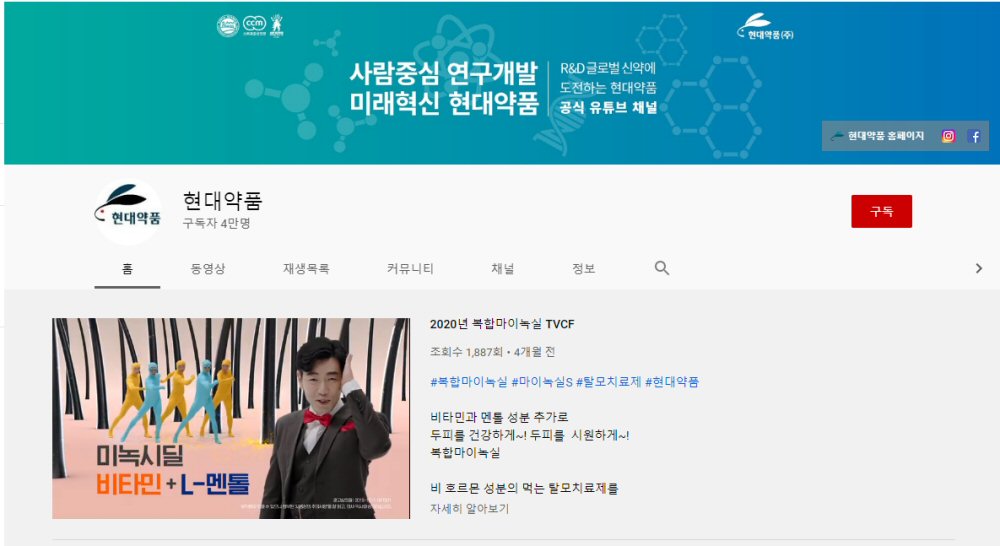1000x546 pixels.
Task: Open the 현대약품 홈페이지 banner link
Action: point(878,136)
